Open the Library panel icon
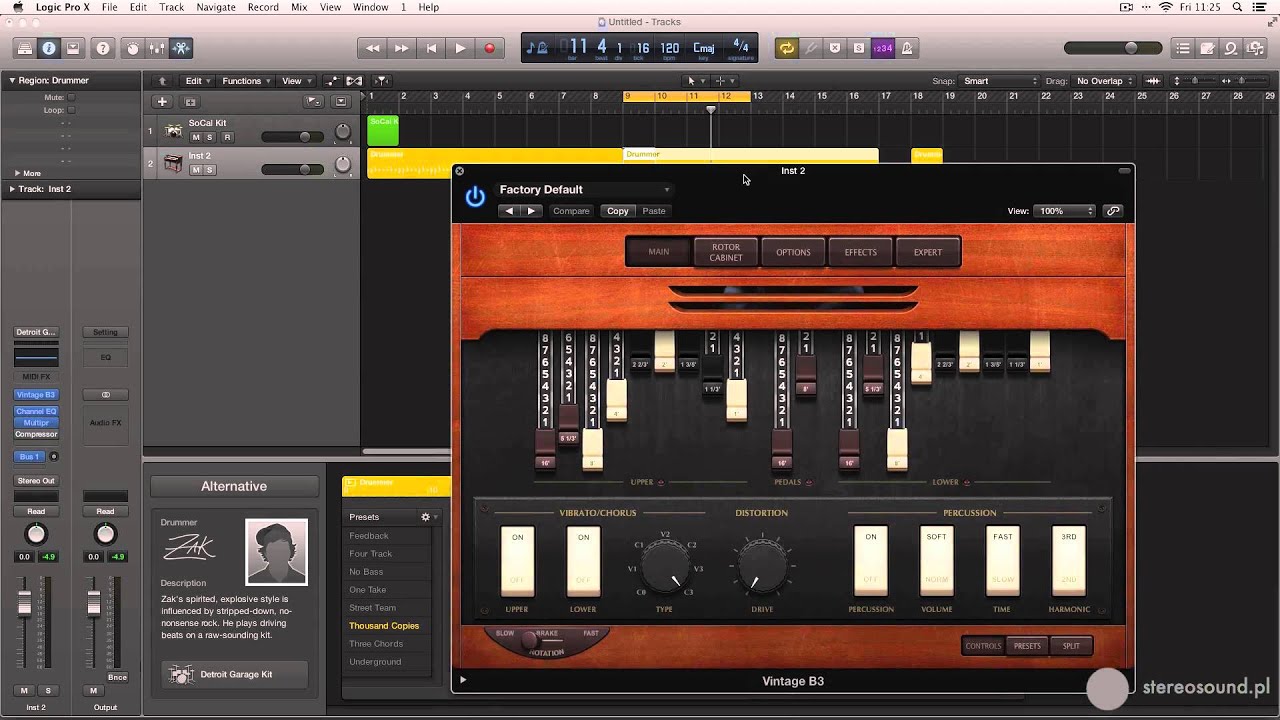This screenshot has height=720, width=1280. click(x=25, y=48)
